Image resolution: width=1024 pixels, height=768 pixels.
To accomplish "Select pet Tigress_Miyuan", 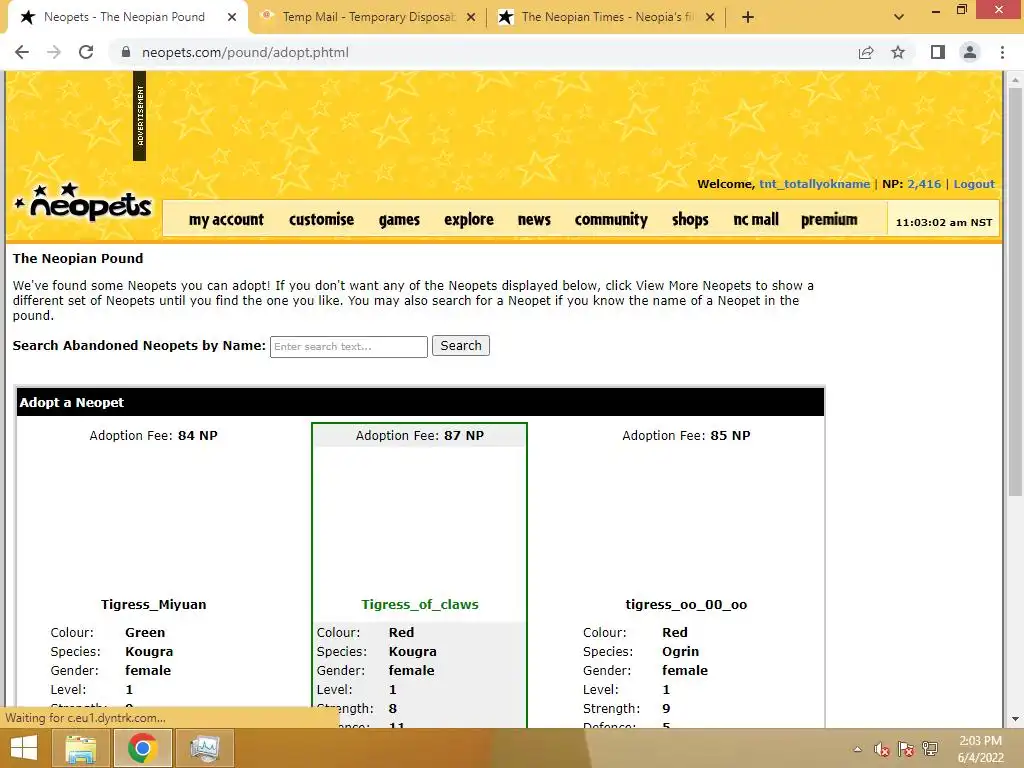I will (x=153, y=605).
